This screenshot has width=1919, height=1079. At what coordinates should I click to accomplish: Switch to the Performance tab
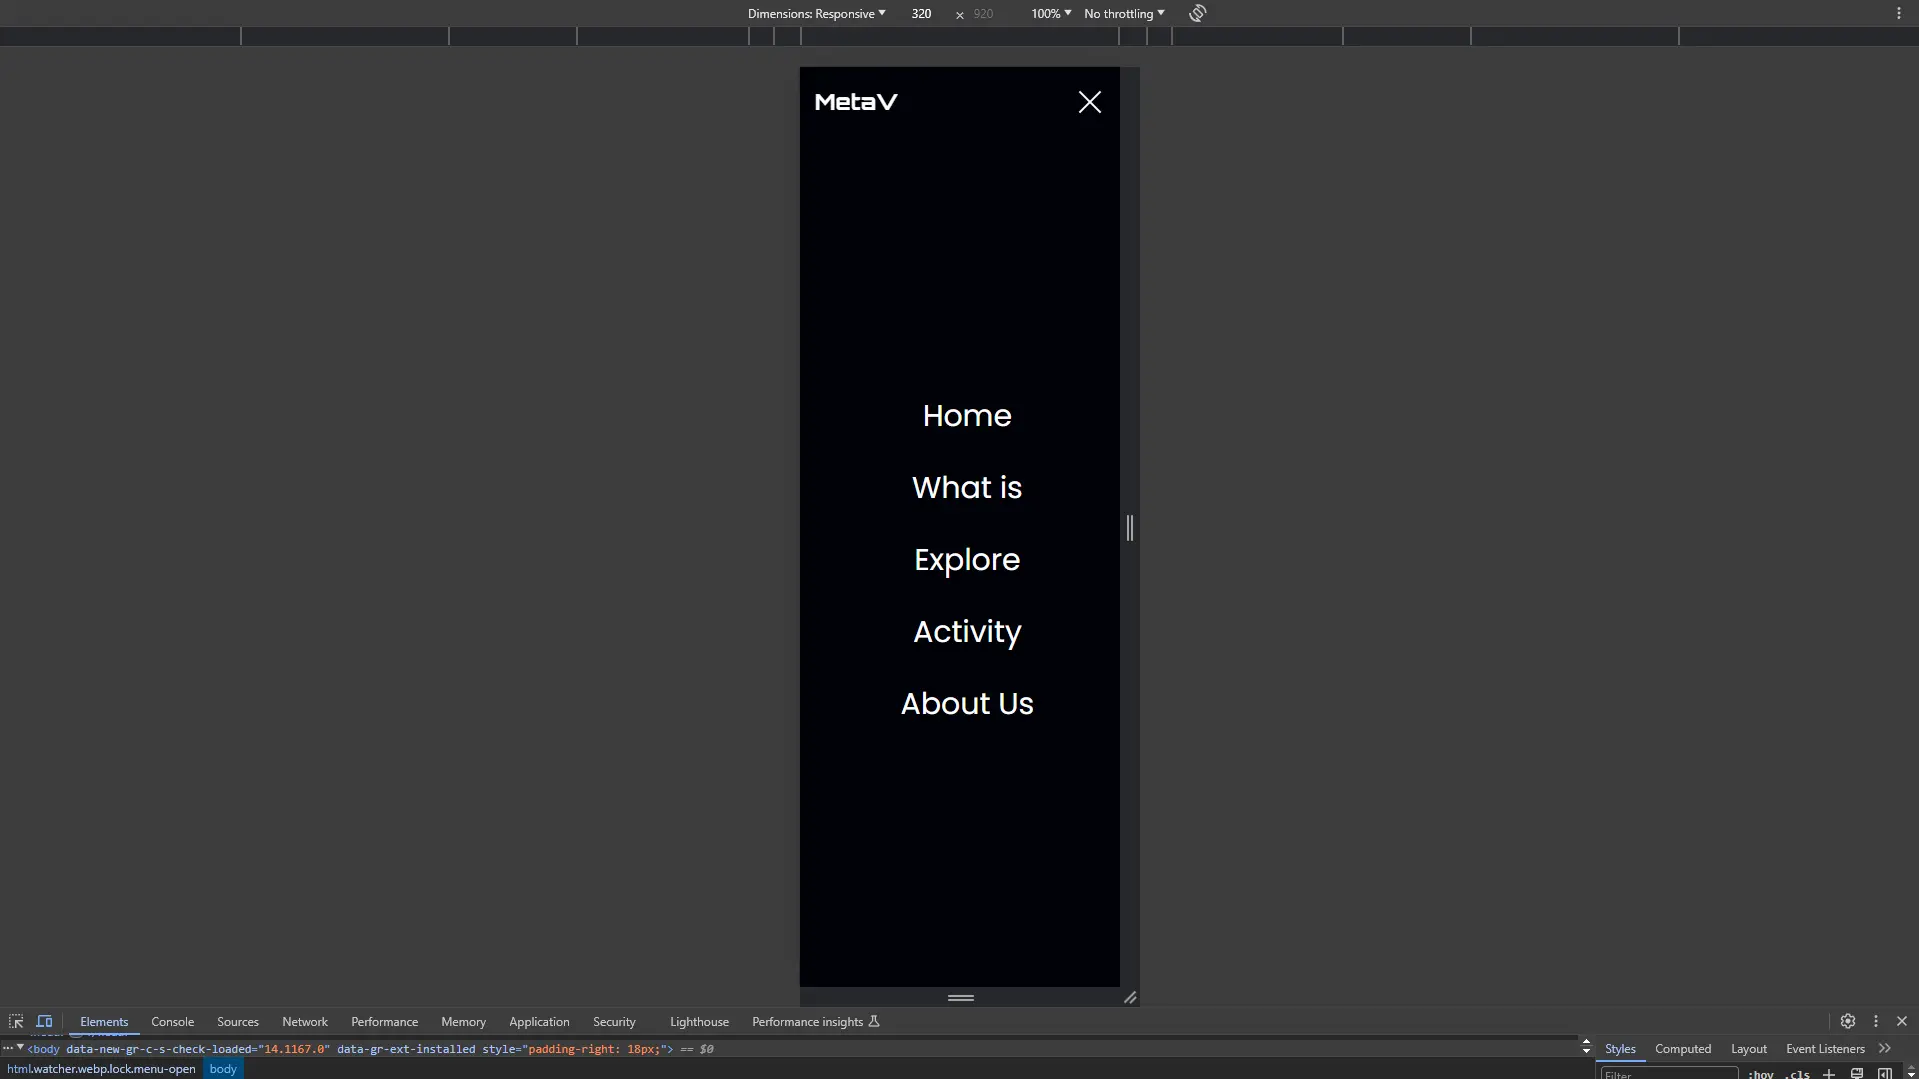[x=384, y=1022]
